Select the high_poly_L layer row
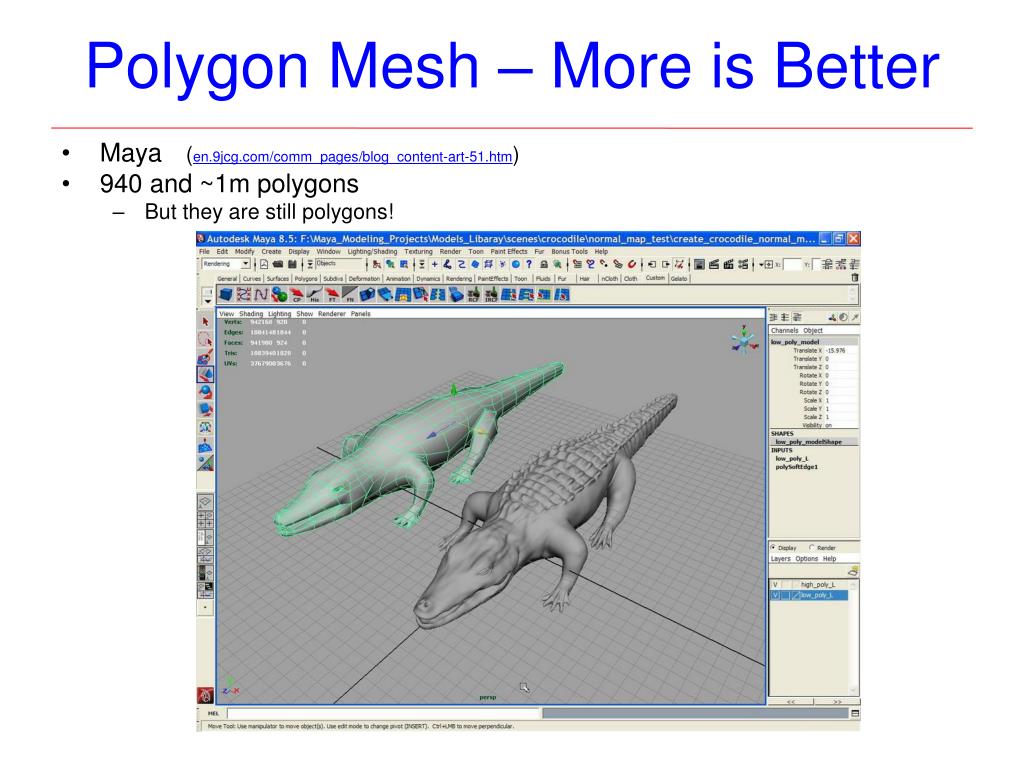Screen dimensions: 1024x768 811,584
